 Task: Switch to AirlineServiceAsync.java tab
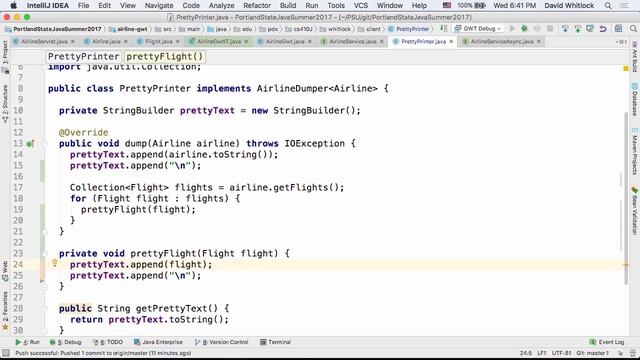502,42
